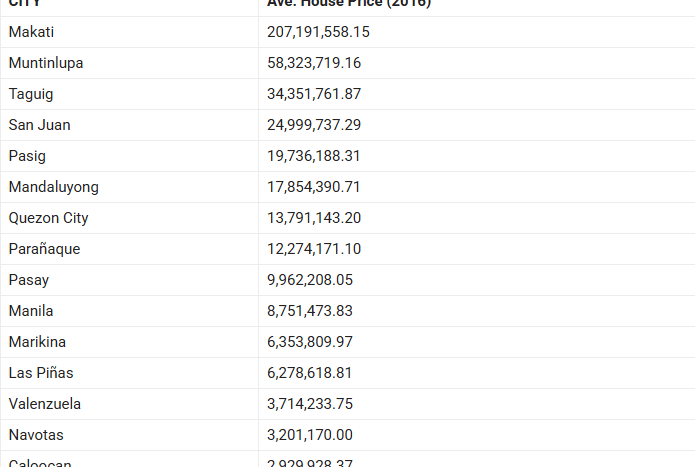Click the Quezon City cell
This screenshot has width=695, height=467.
tap(48, 218)
